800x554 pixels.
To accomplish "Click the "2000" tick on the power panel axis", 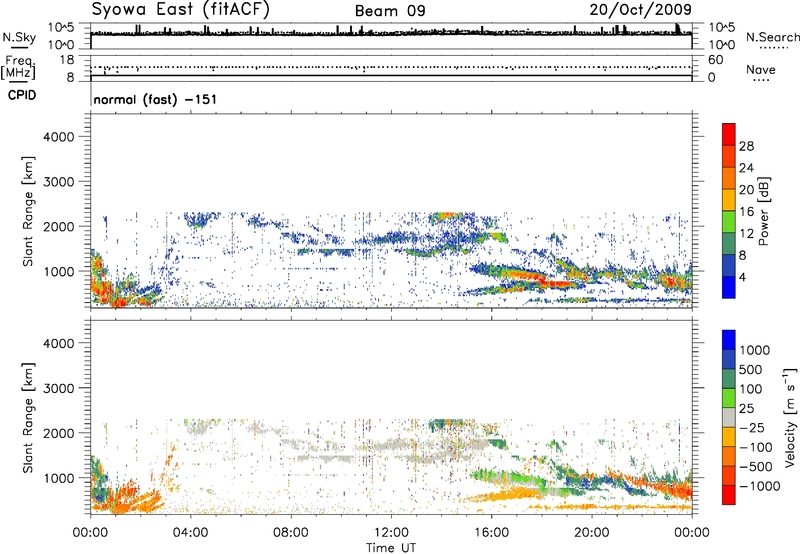I will (58, 227).
